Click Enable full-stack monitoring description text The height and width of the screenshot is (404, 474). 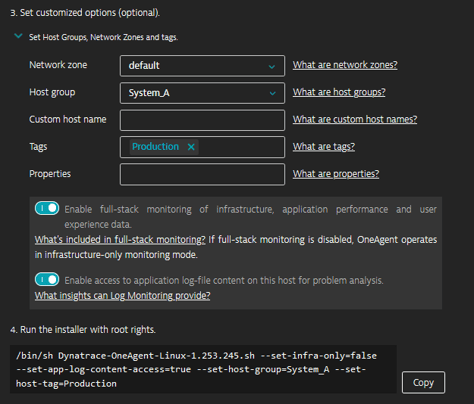[x=250, y=217]
